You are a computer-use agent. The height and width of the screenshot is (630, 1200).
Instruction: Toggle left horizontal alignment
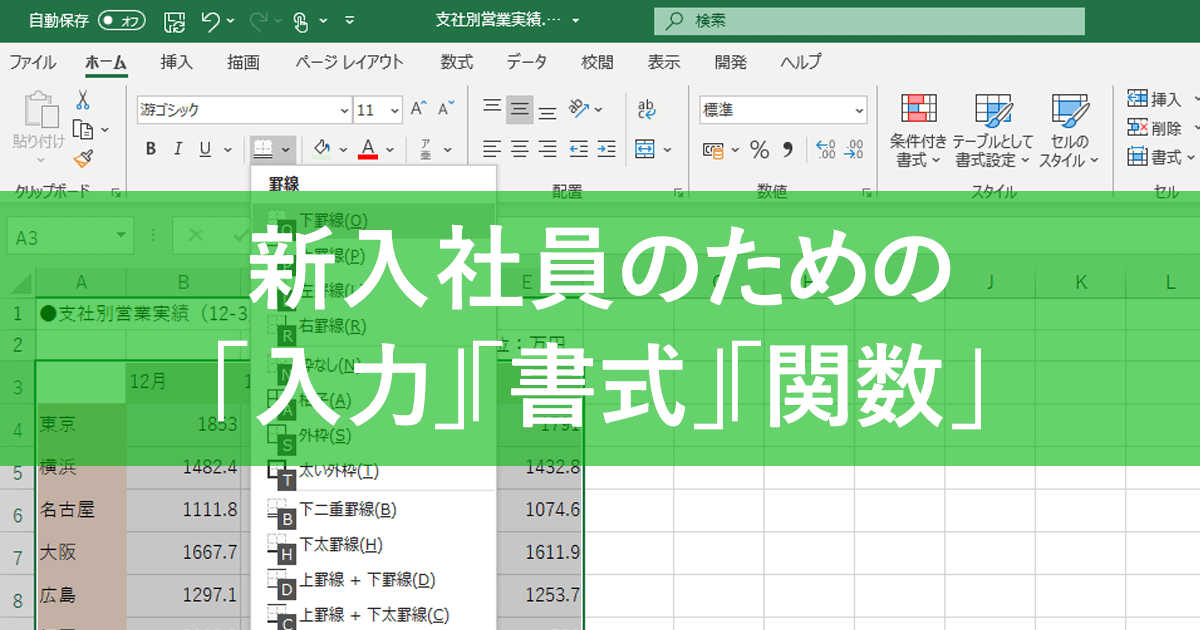click(491, 149)
